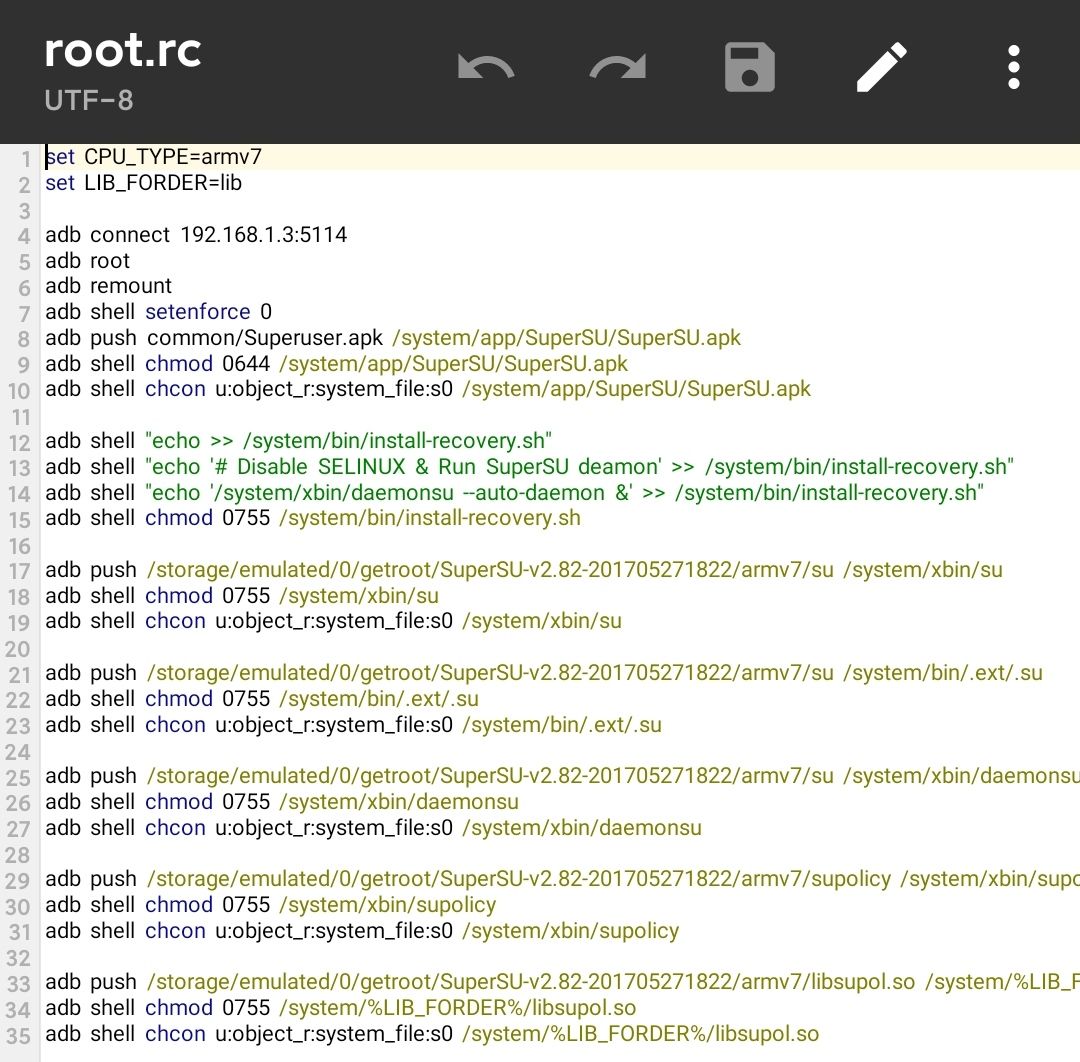Viewport: 1080px width, 1062px height.
Task: Click the 'adb remount' line
Action: tap(108, 286)
